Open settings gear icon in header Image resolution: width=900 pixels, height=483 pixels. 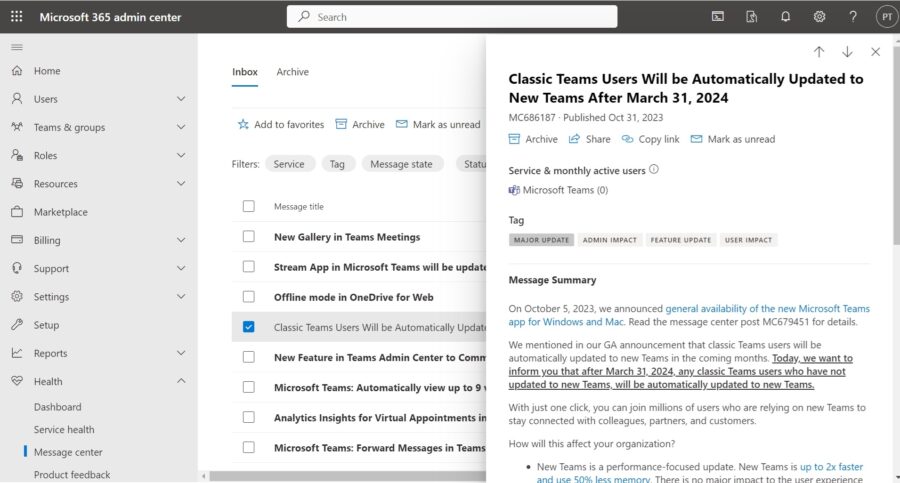coord(819,17)
